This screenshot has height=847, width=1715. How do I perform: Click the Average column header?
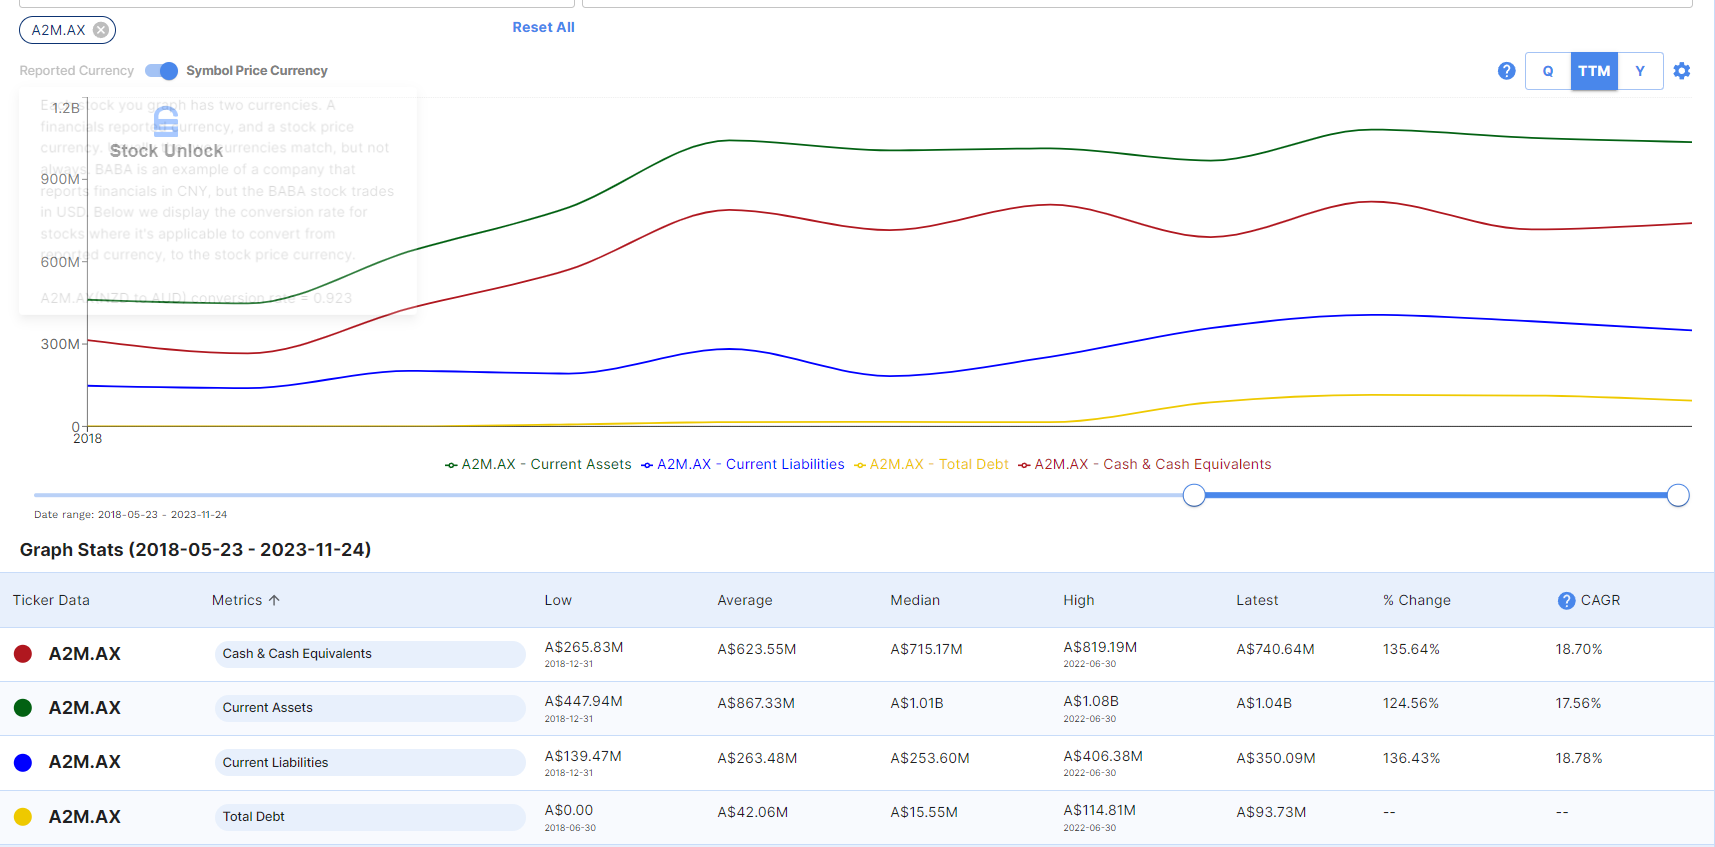745,600
